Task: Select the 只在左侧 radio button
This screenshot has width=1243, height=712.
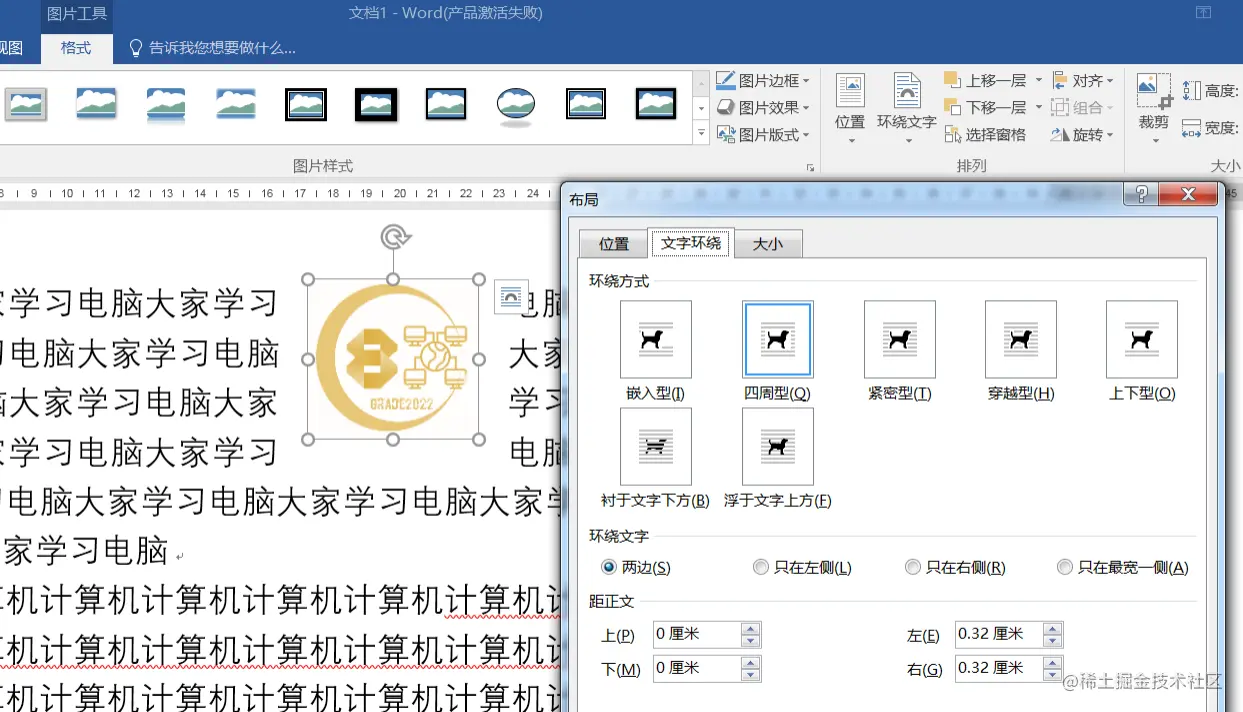Action: coord(761,567)
